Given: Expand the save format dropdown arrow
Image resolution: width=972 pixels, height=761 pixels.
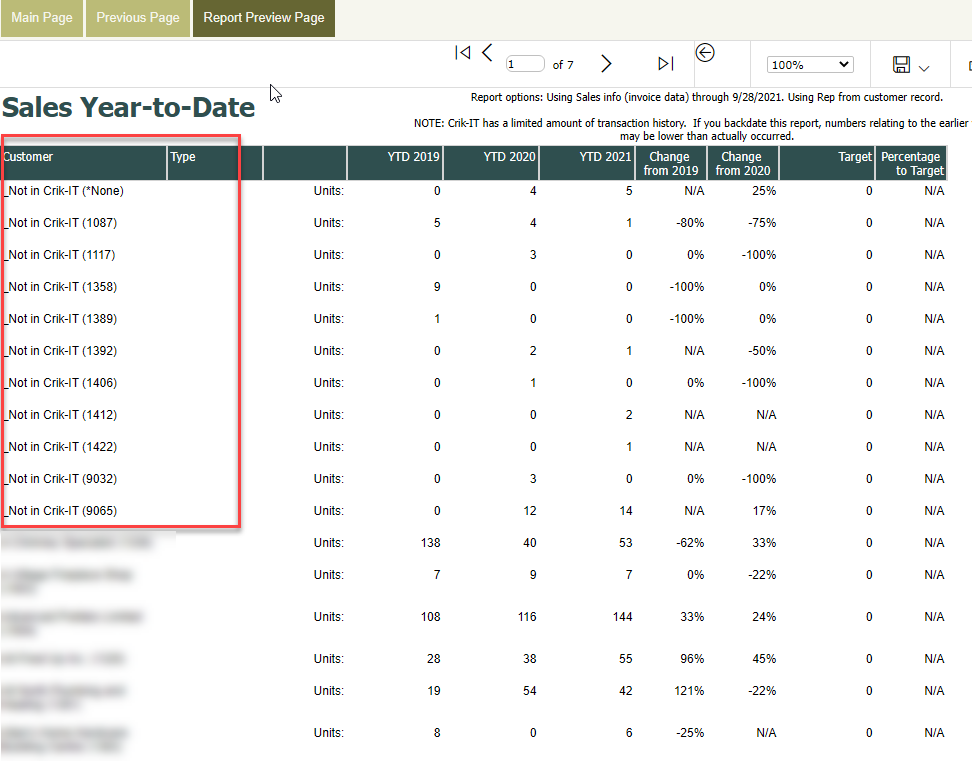Looking at the screenshot, I should [x=924, y=68].
